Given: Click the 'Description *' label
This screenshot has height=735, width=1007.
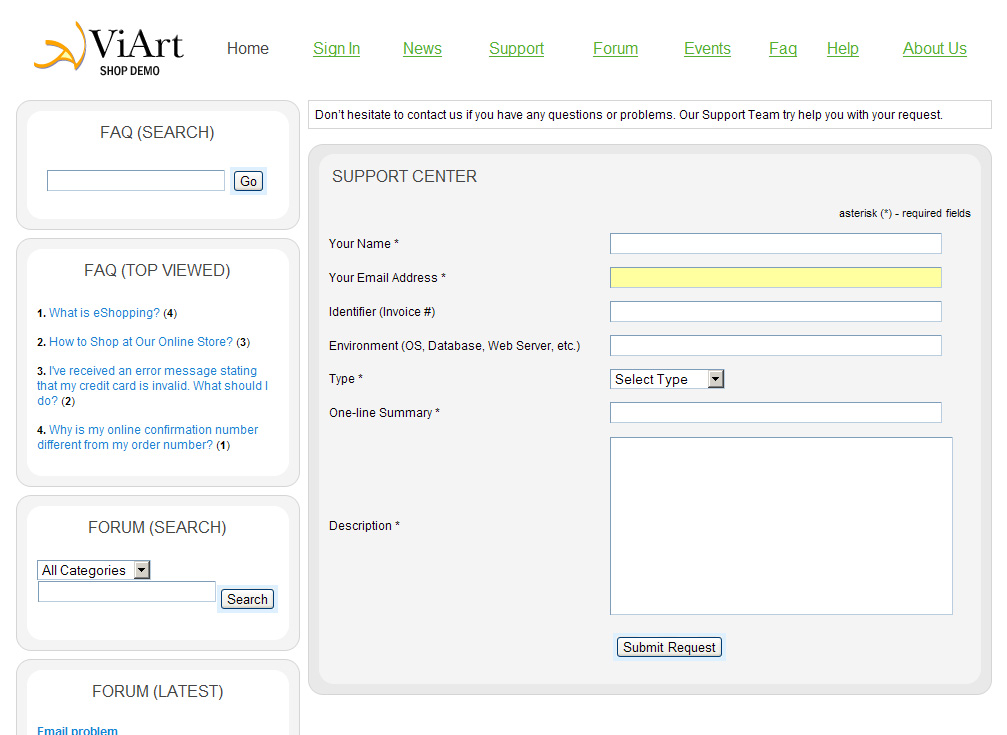Looking at the screenshot, I should coord(364,526).
